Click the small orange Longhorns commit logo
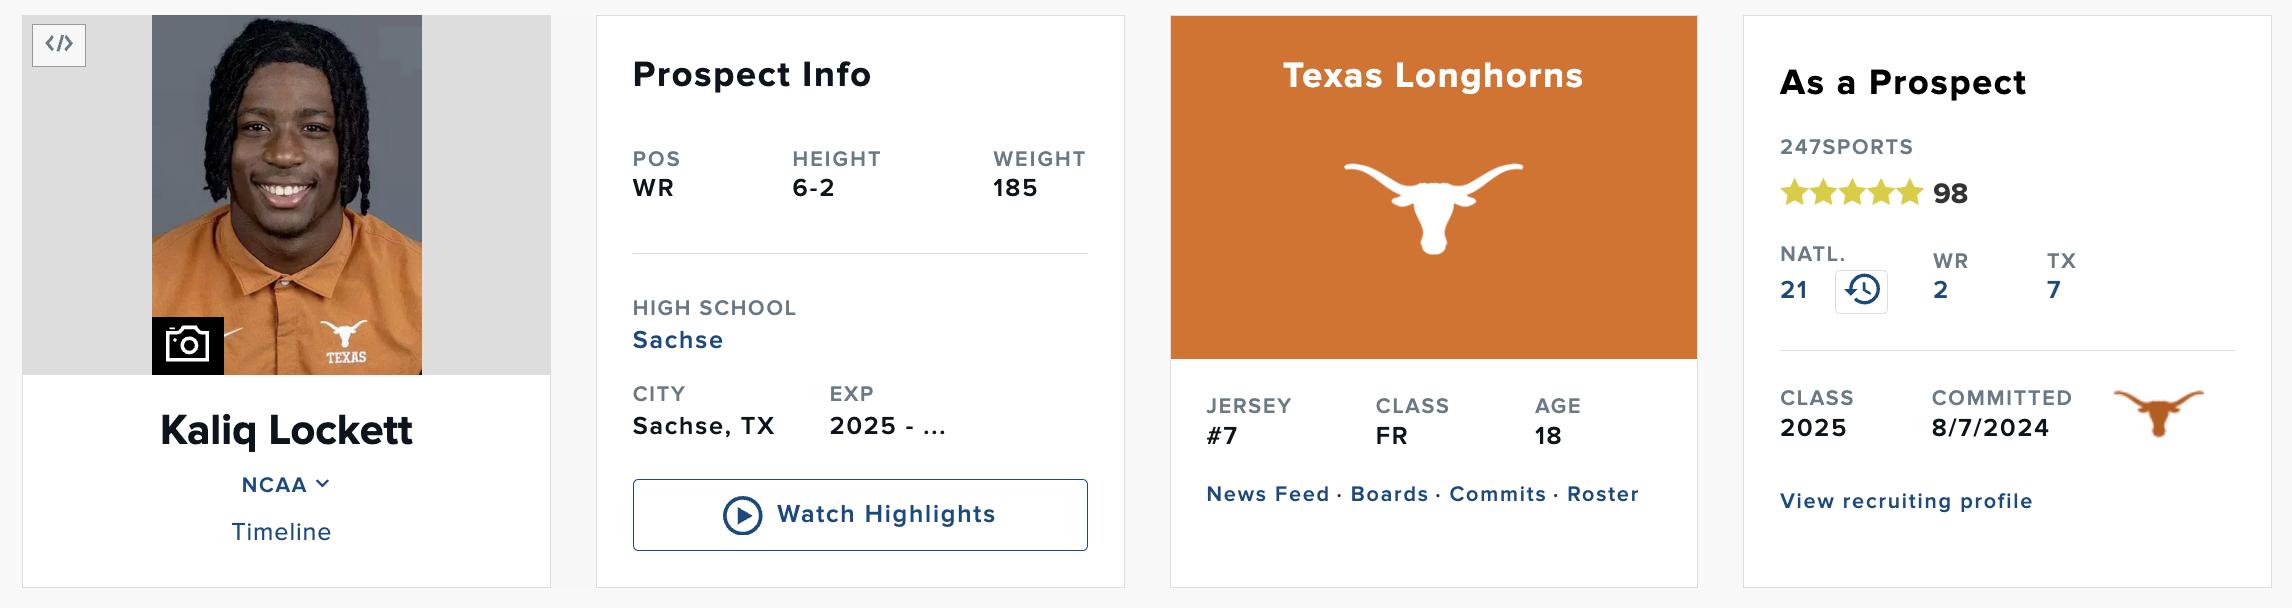 [2158, 412]
